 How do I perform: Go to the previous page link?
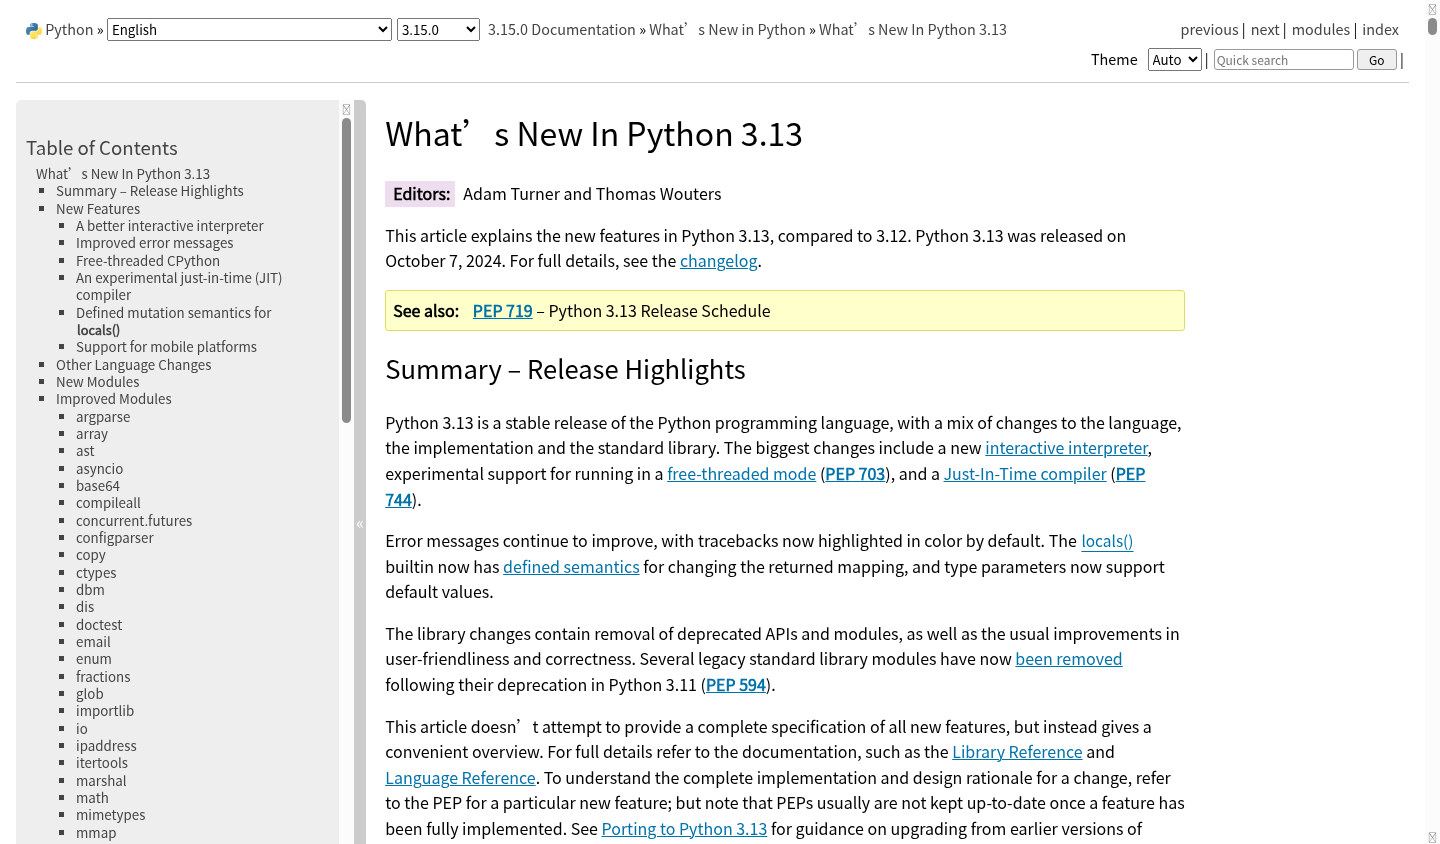tap(1209, 30)
